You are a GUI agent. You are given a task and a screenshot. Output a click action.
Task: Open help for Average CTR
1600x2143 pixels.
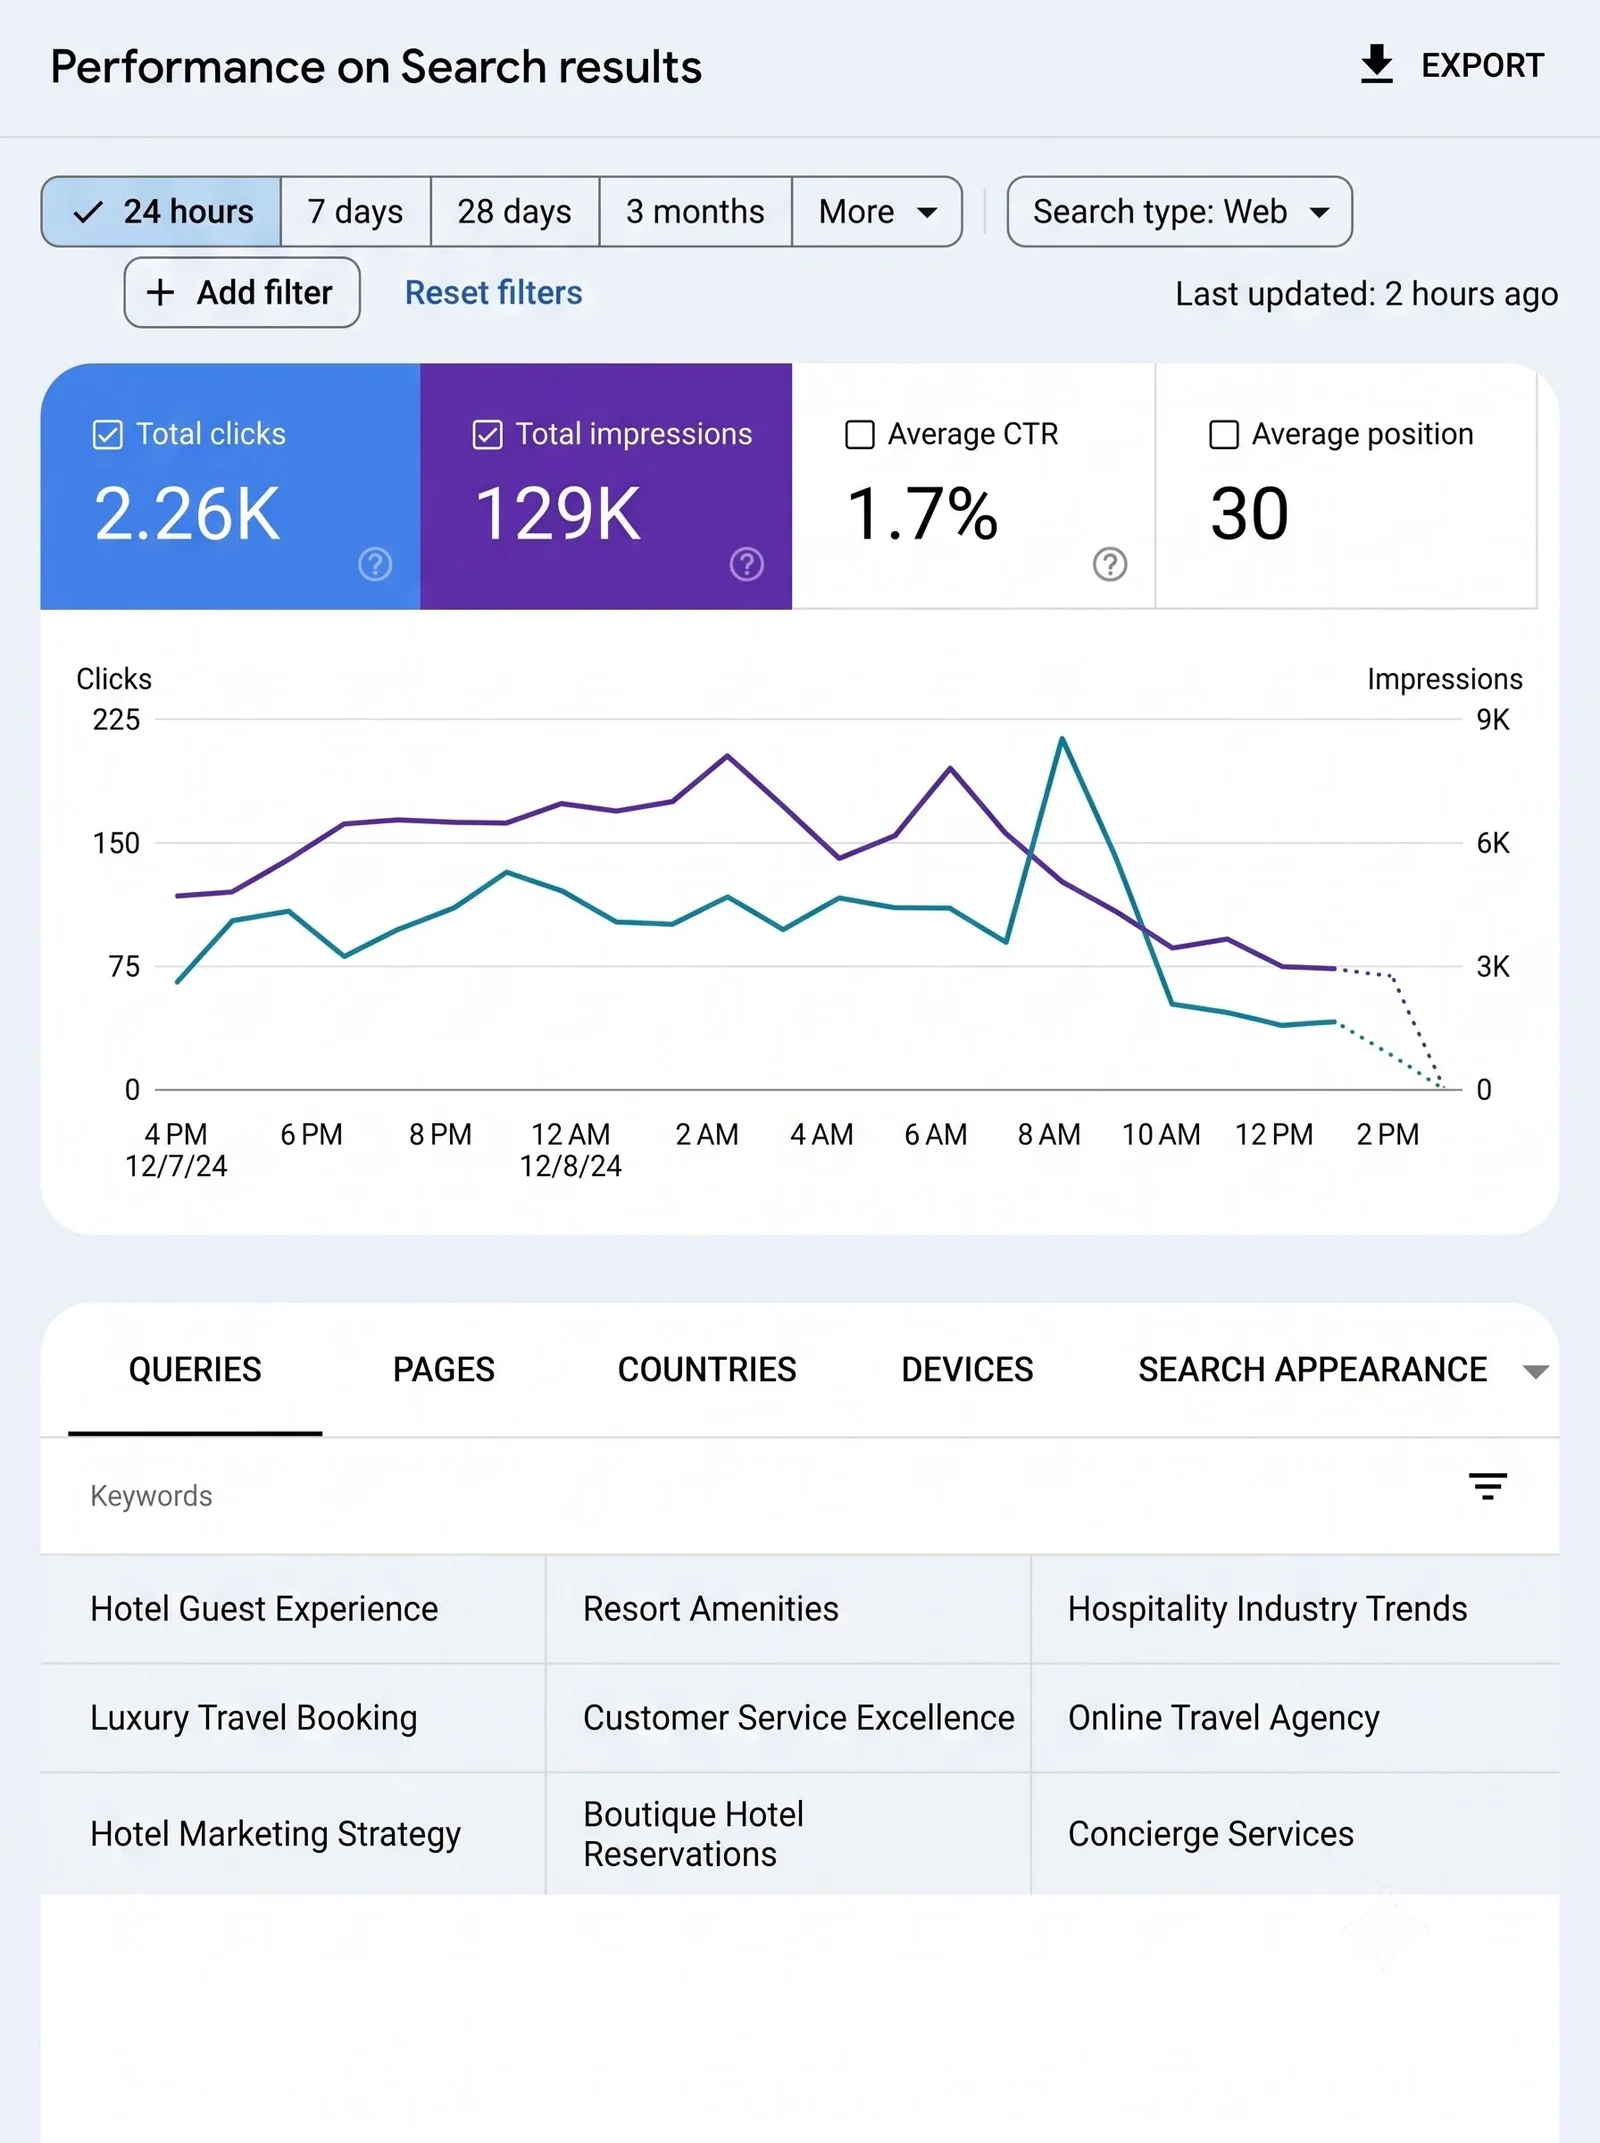1110,564
